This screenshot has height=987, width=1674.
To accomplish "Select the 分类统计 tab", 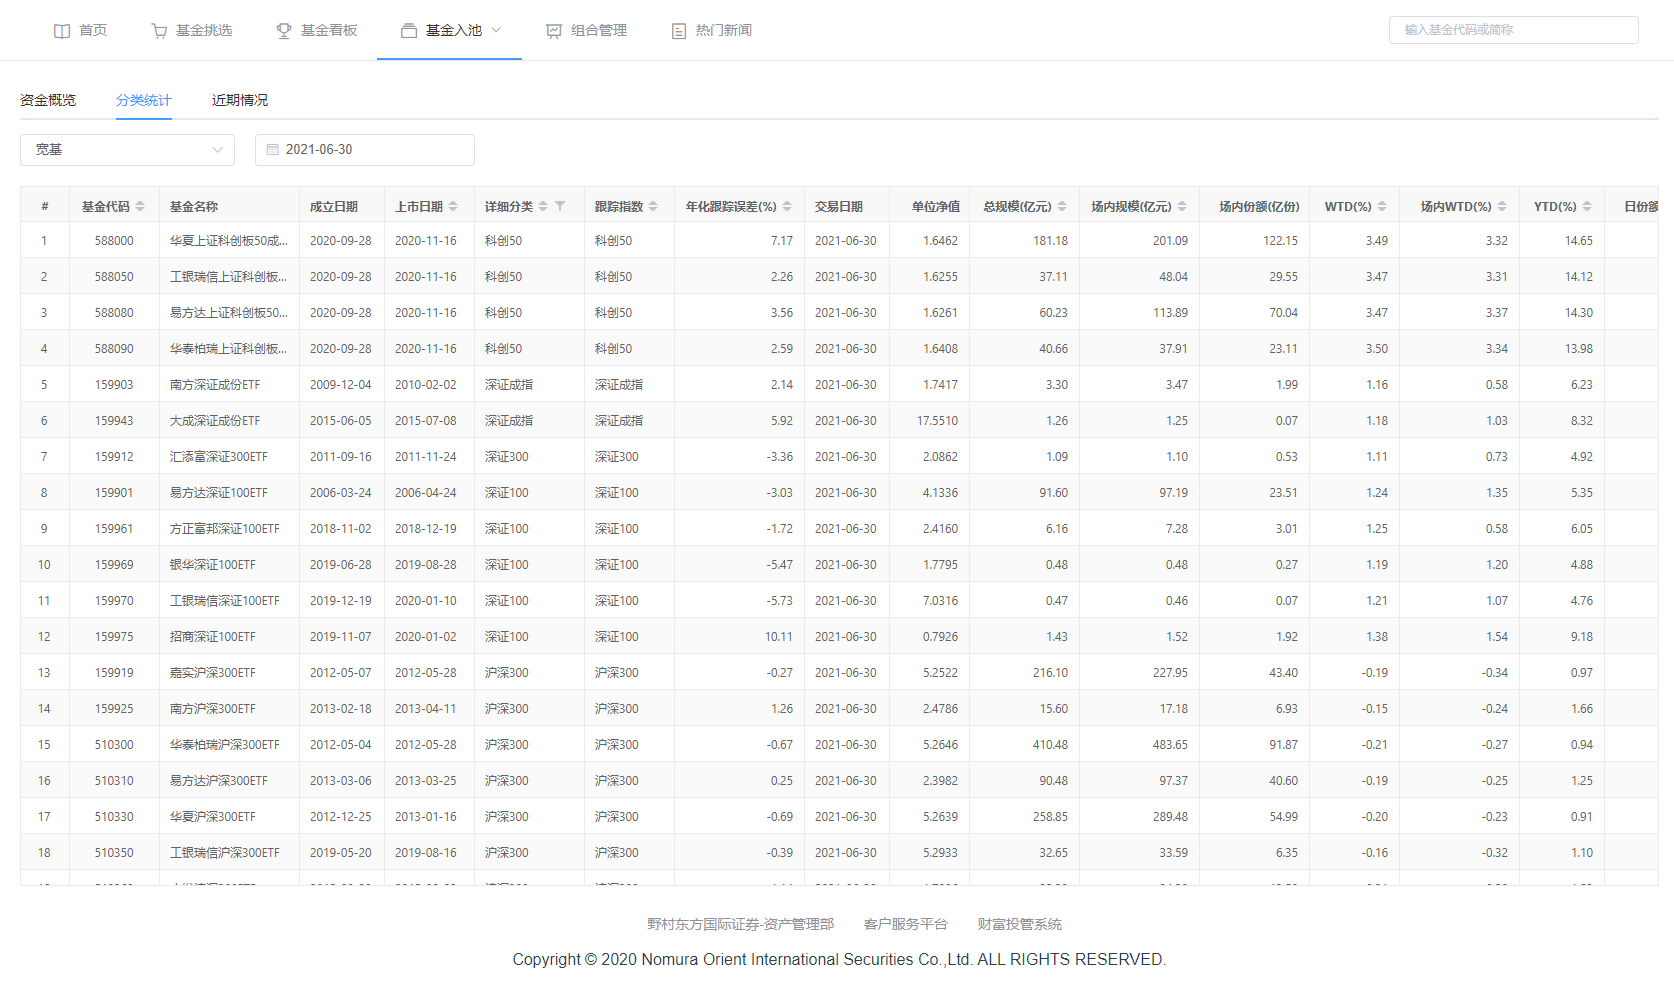I will click(x=144, y=100).
